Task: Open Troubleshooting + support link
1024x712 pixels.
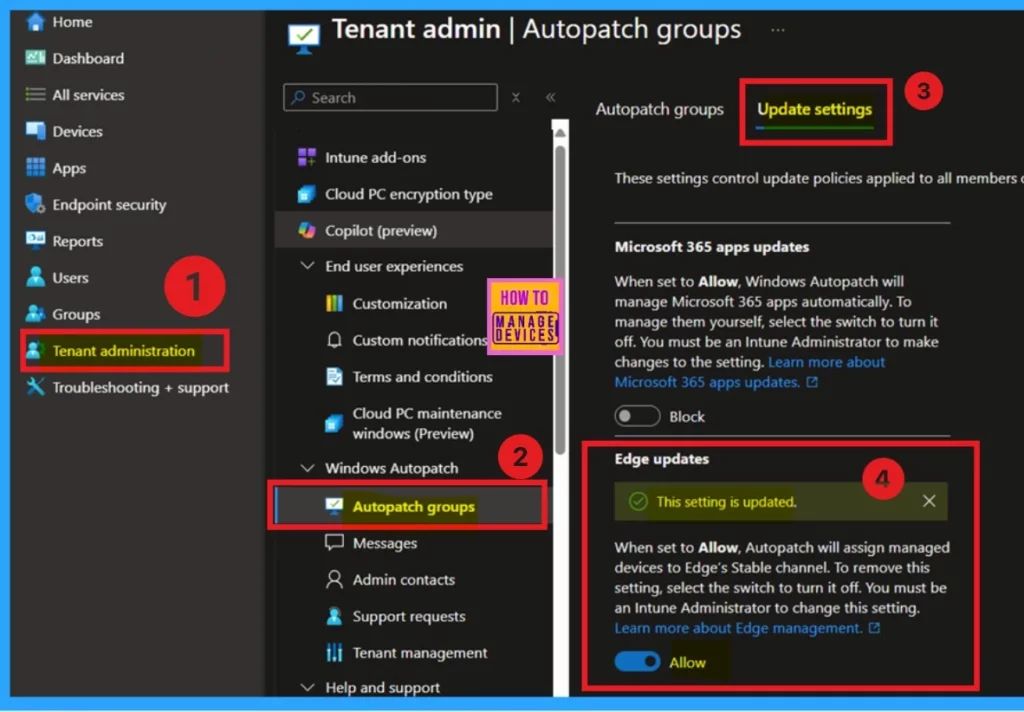Action: tap(140, 387)
